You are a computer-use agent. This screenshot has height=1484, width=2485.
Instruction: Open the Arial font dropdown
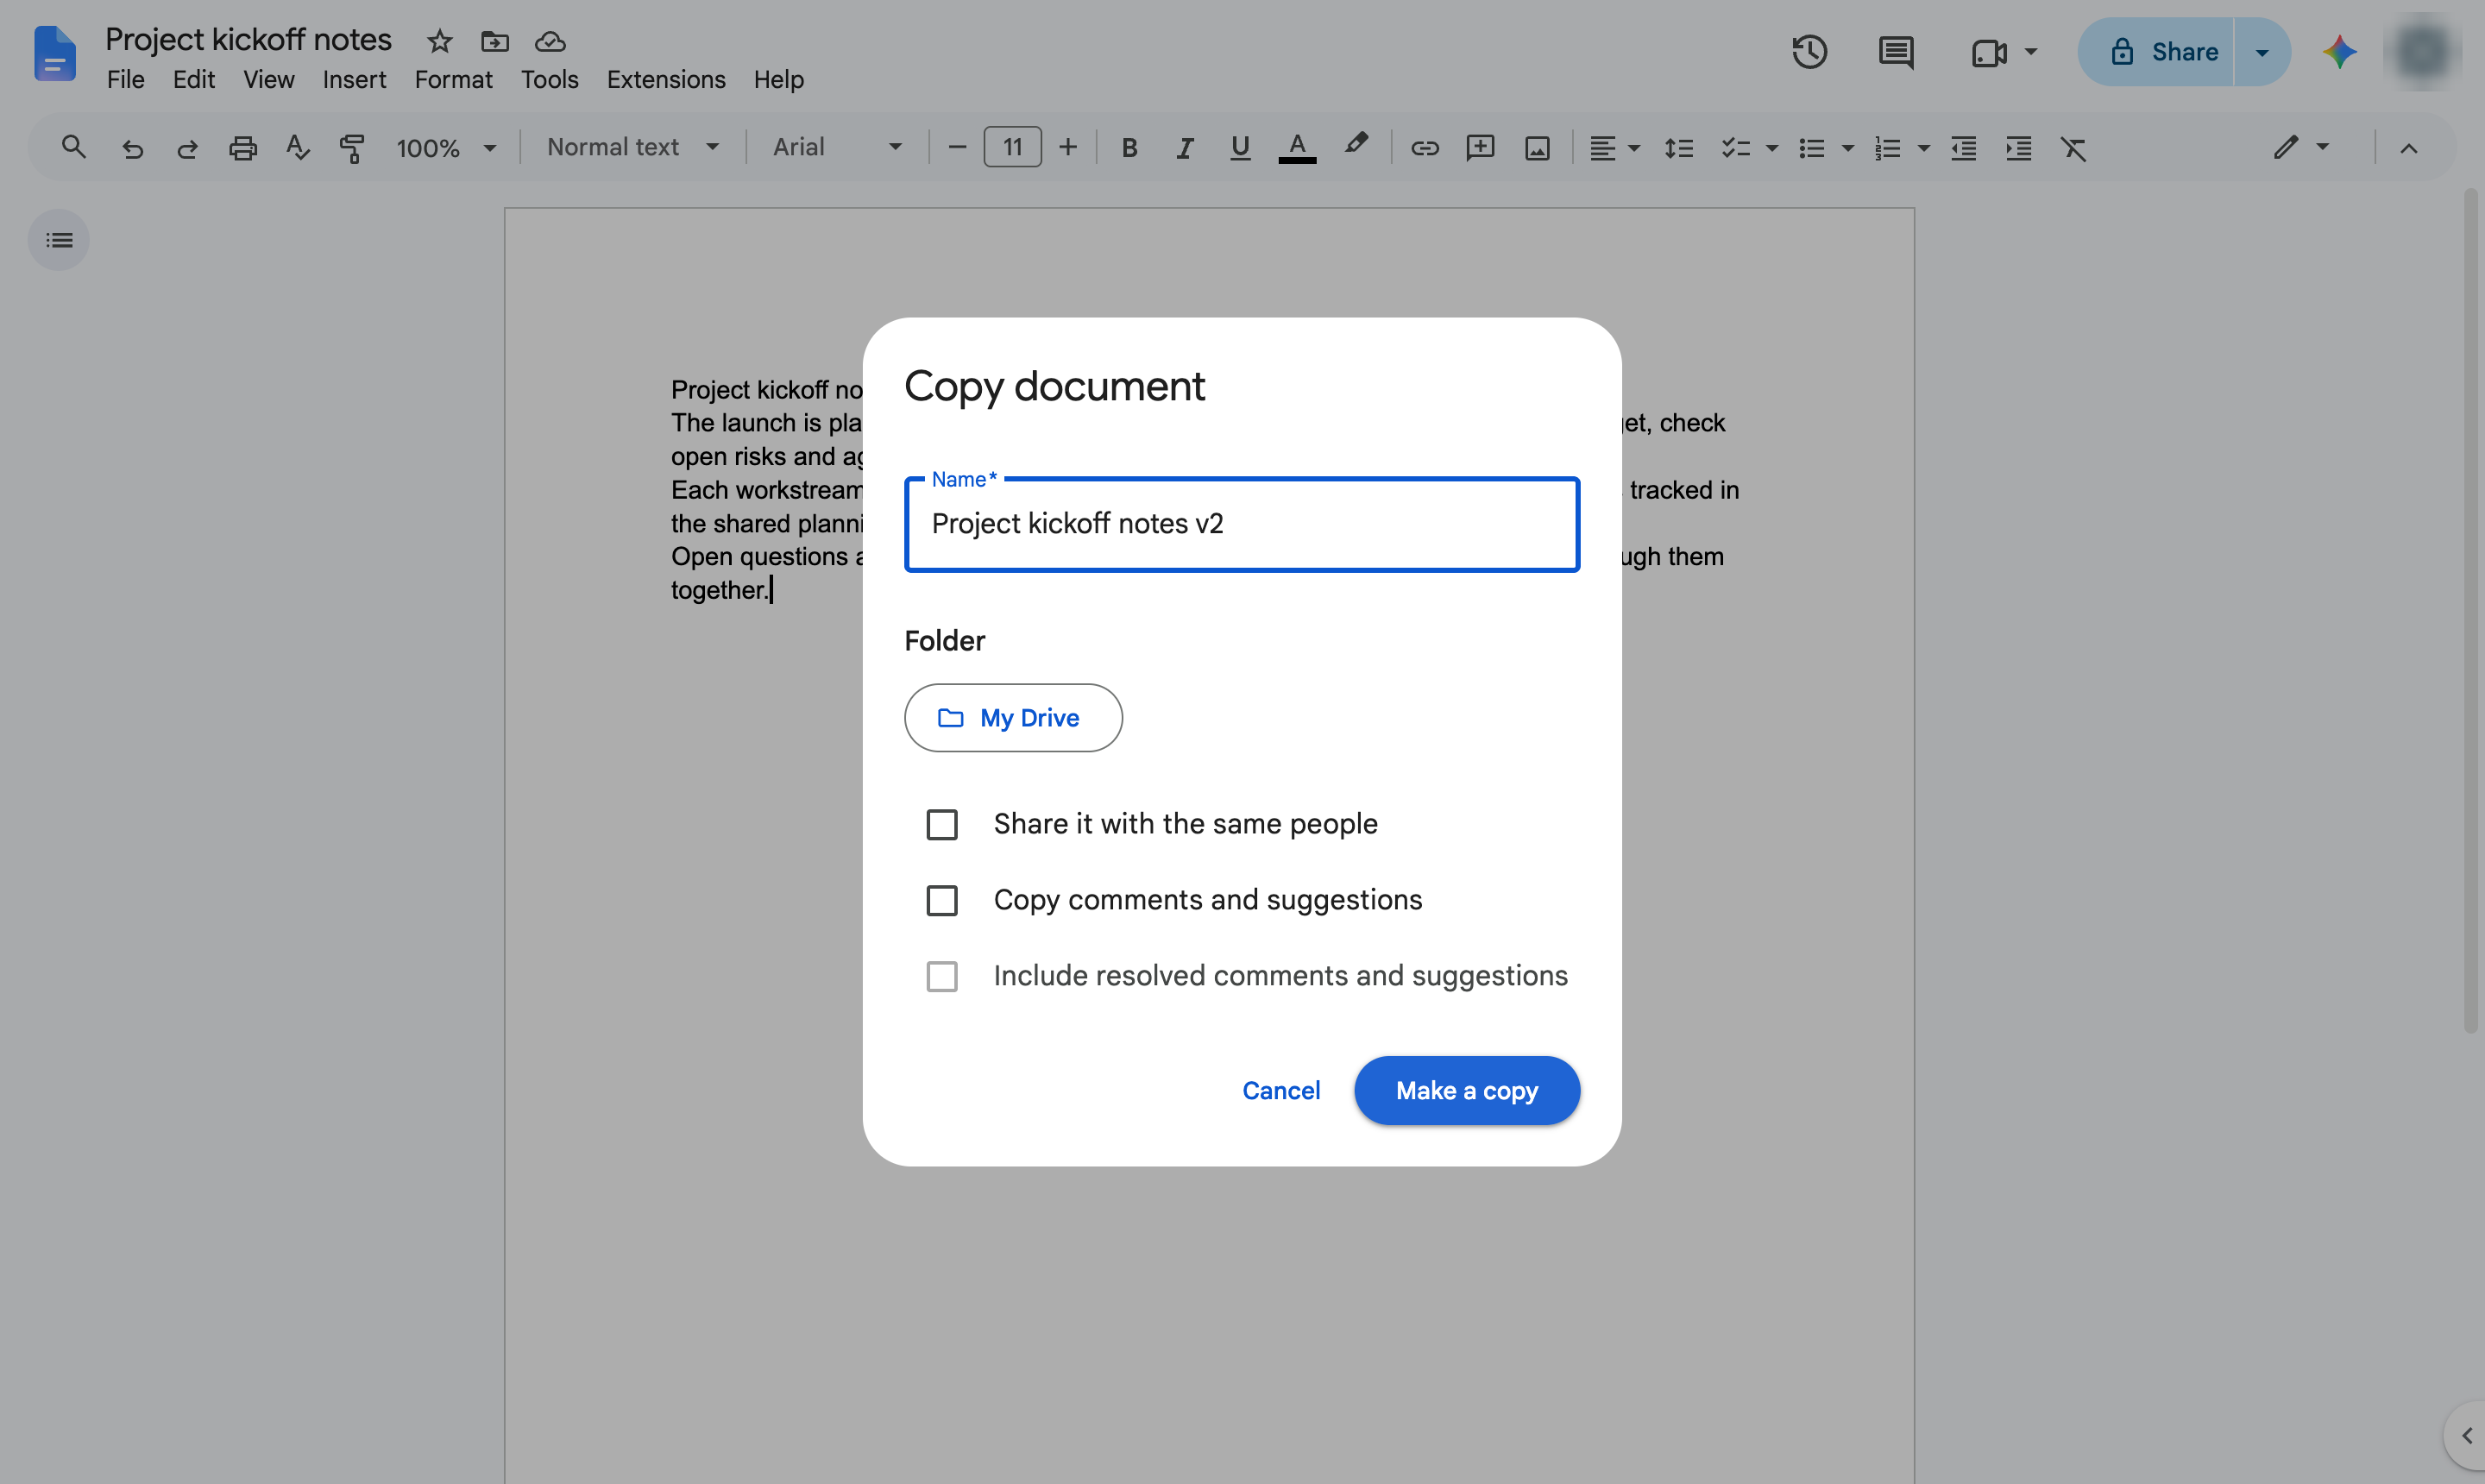(x=837, y=148)
